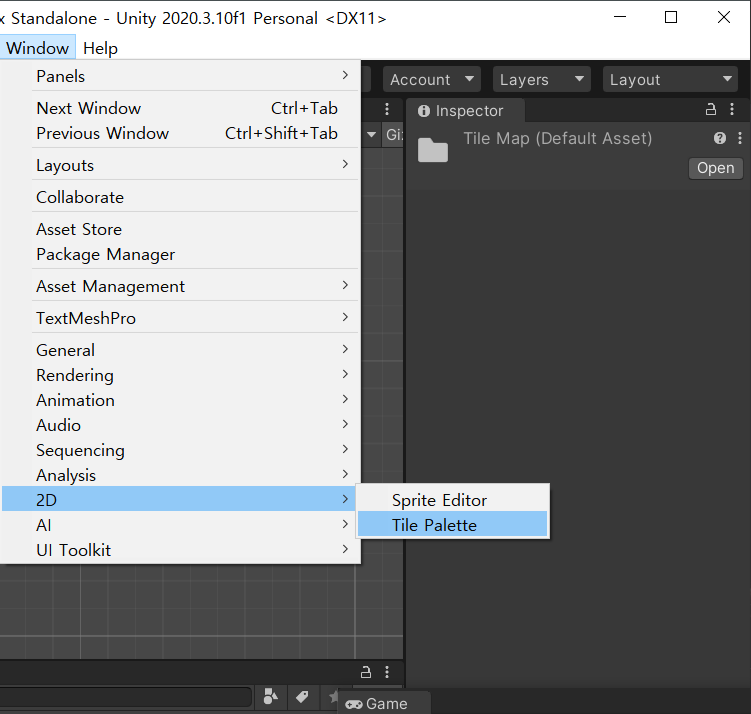Expand the Panels submenu
Viewport: 751px width, 714px height.
(x=180, y=76)
